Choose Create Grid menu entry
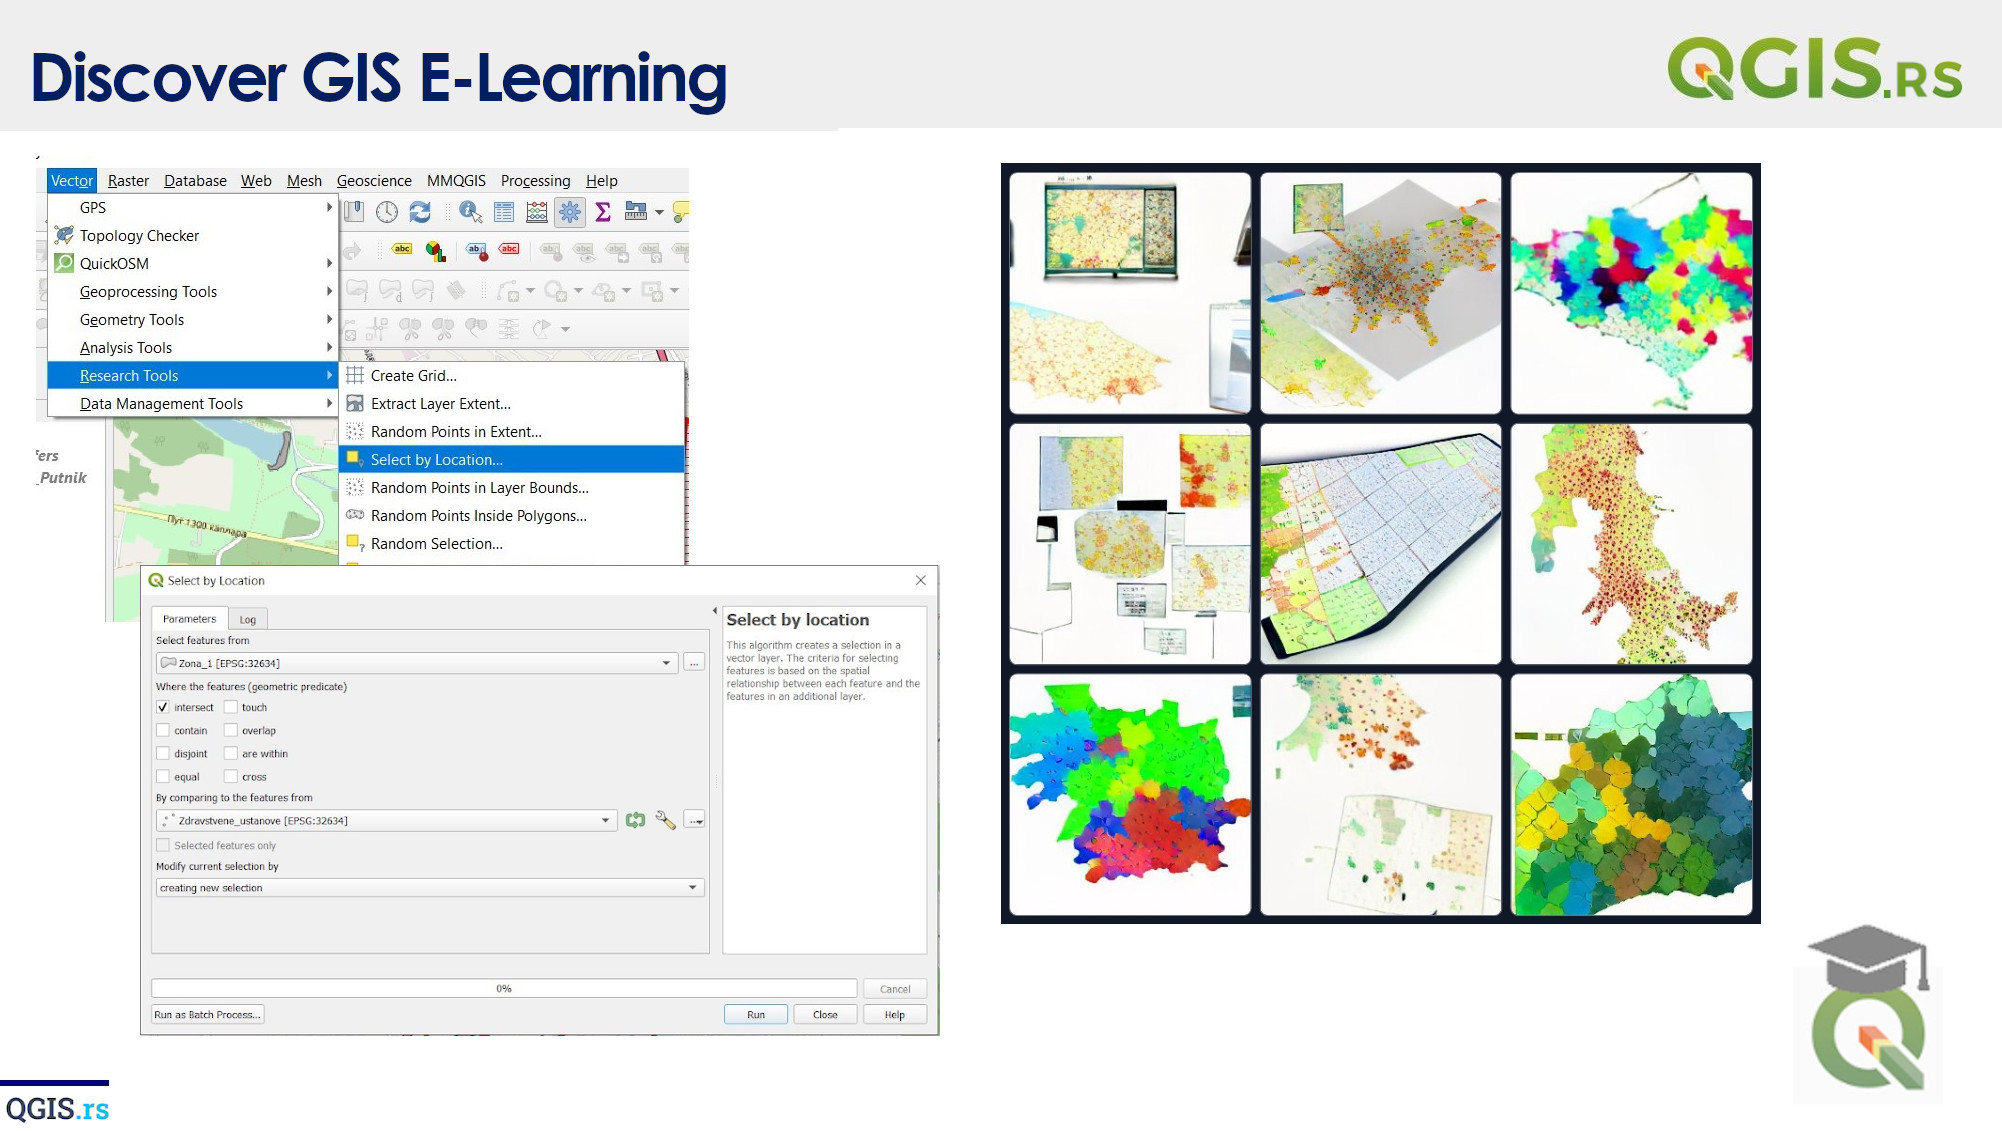The image size is (2002, 1131). point(512,375)
